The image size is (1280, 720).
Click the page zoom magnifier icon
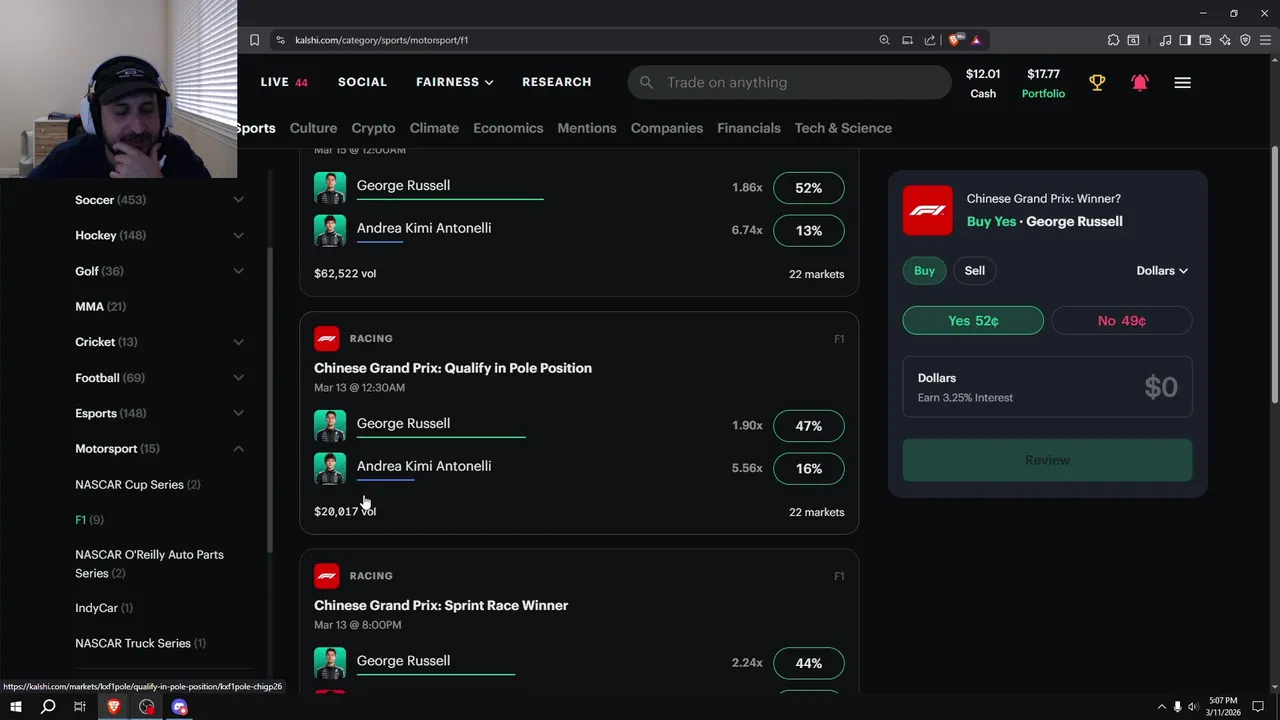click(884, 40)
